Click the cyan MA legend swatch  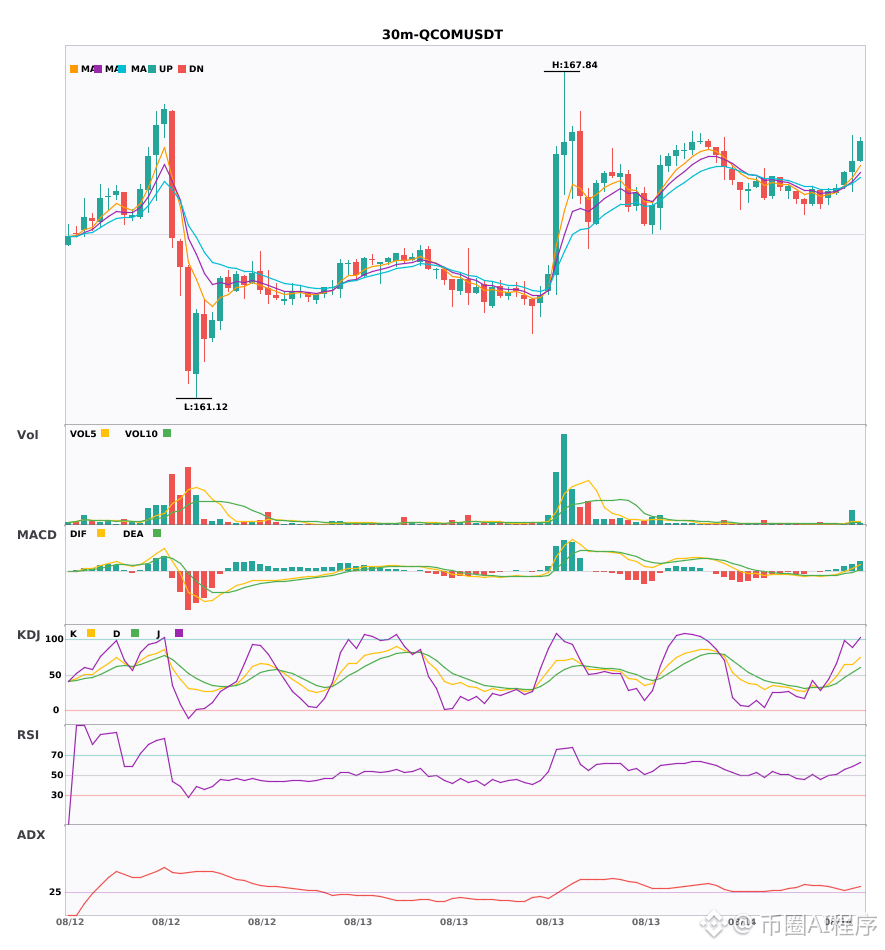(122, 69)
